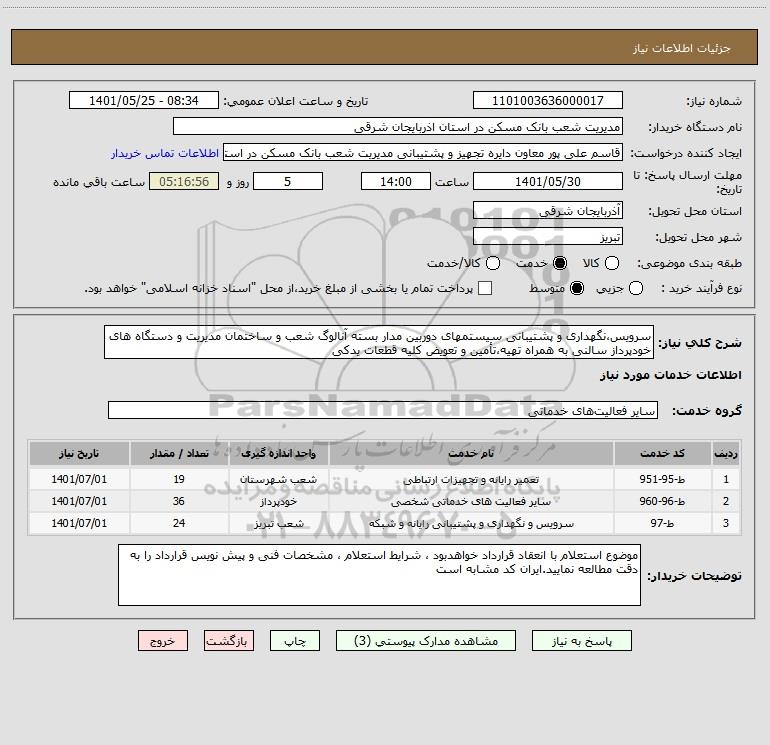
Task: Click the remaining time field 05:16:56
Action: pos(184,181)
